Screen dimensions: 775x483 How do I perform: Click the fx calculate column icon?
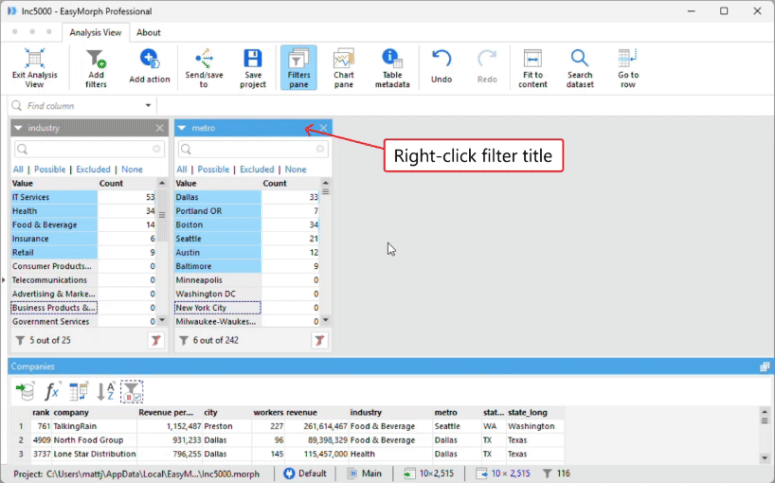coord(52,391)
